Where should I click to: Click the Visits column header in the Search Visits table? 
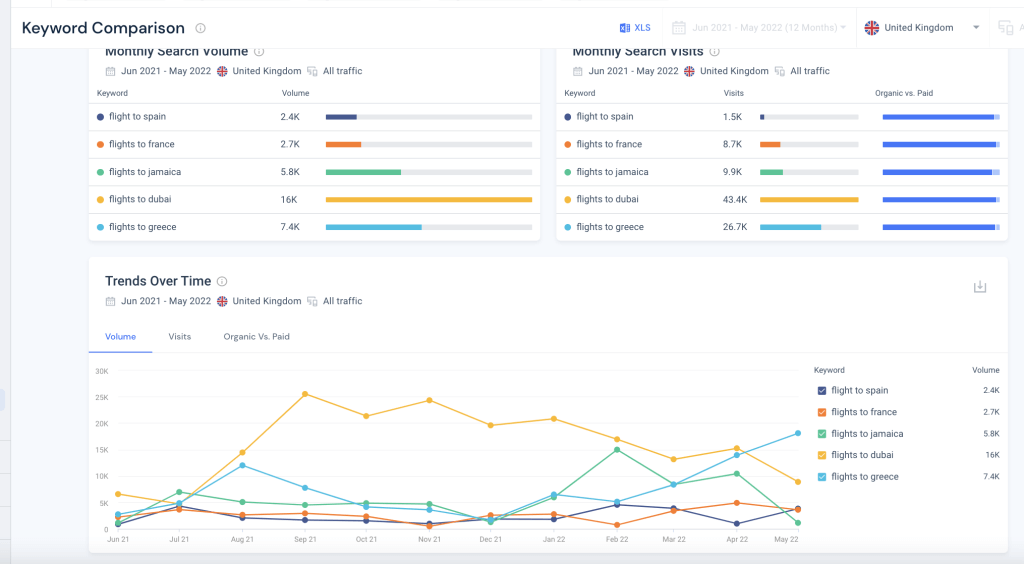[x=733, y=93]
